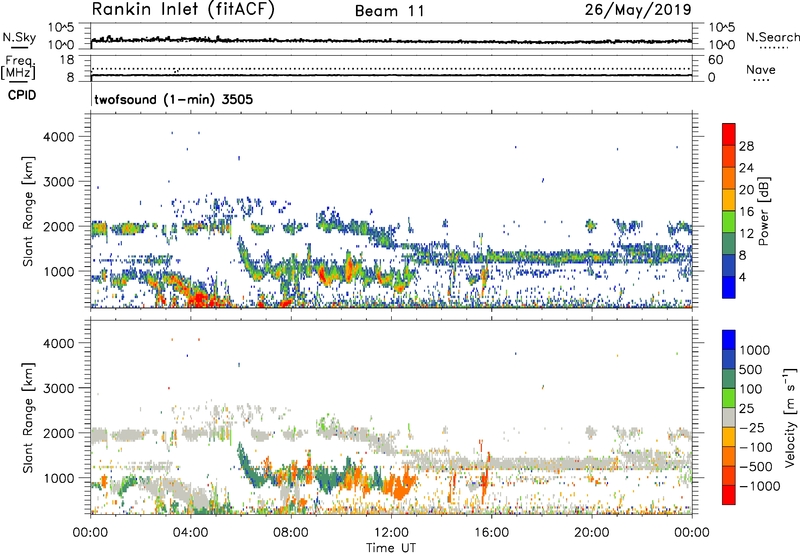800x554 pixels.
Task: Click the '4000' tick of the power panel
Action: point(58,137)
